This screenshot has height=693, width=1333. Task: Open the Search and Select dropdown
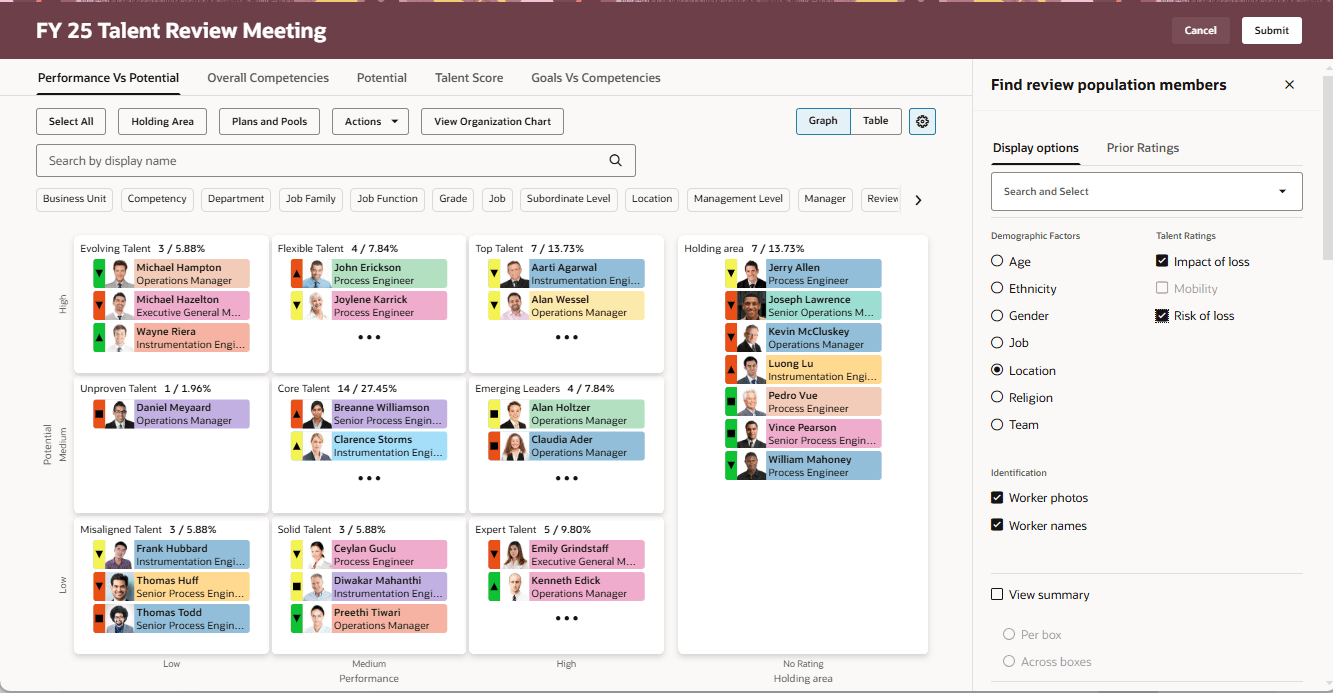pos(1146,191)
